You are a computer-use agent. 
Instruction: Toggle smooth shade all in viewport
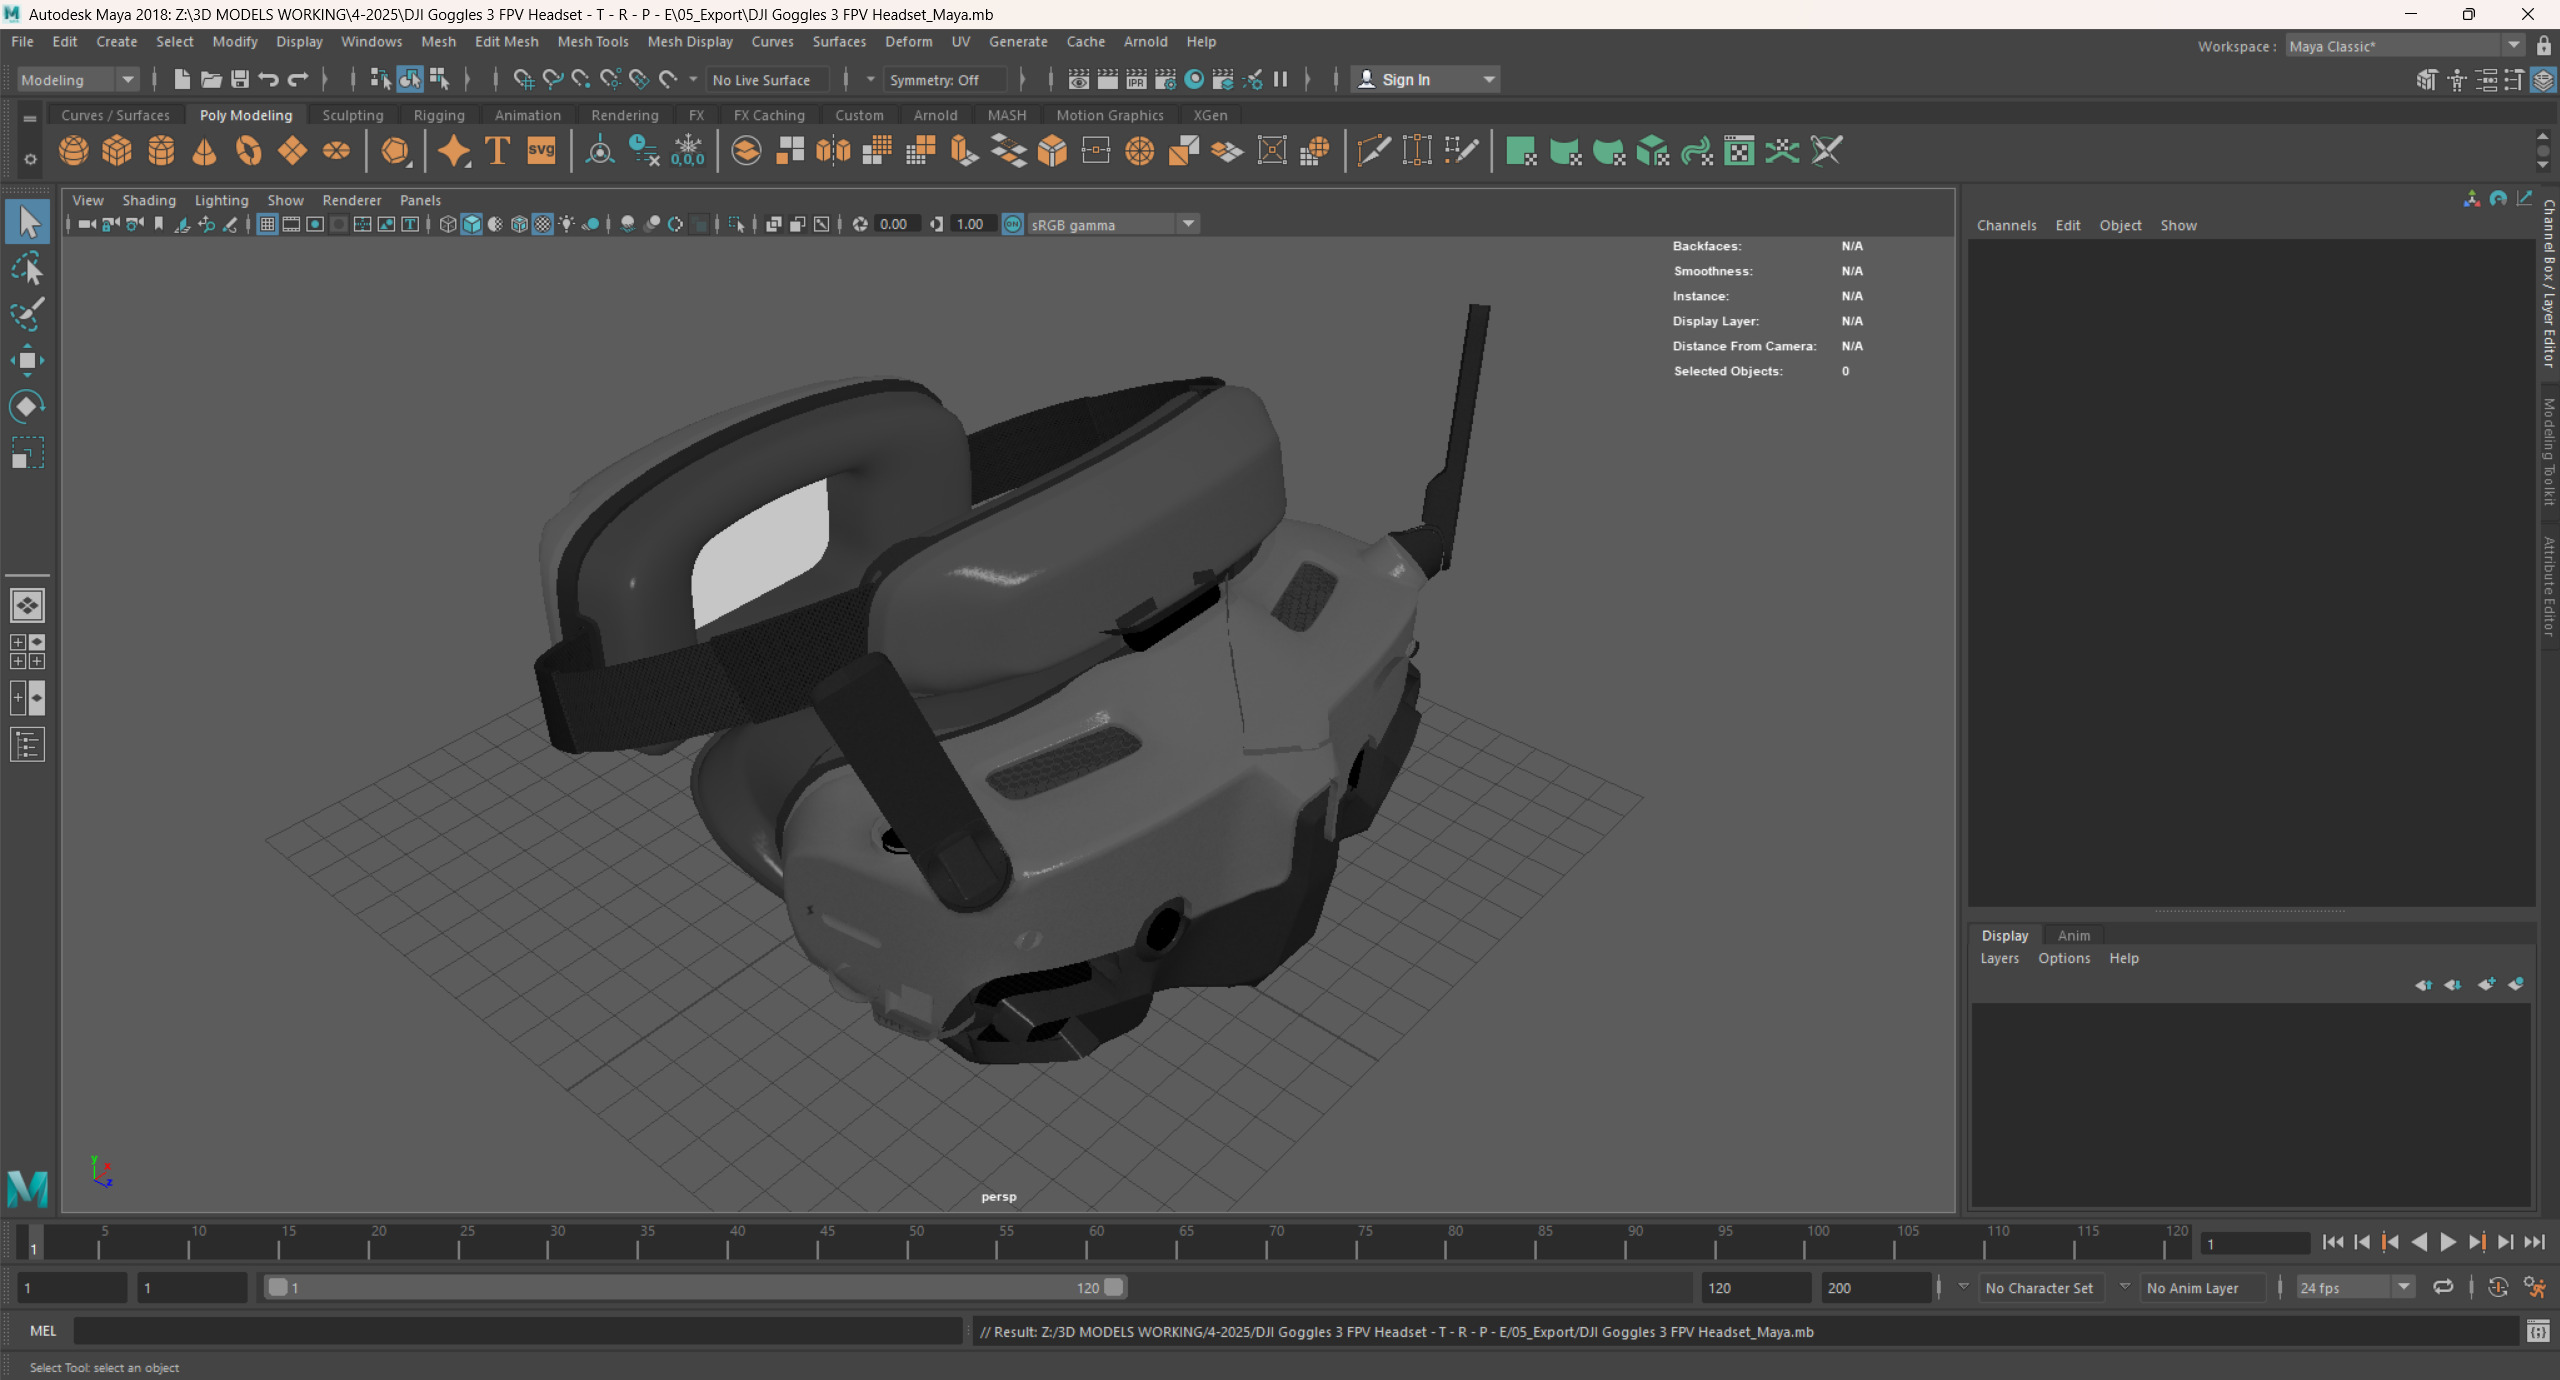[472, 224]
